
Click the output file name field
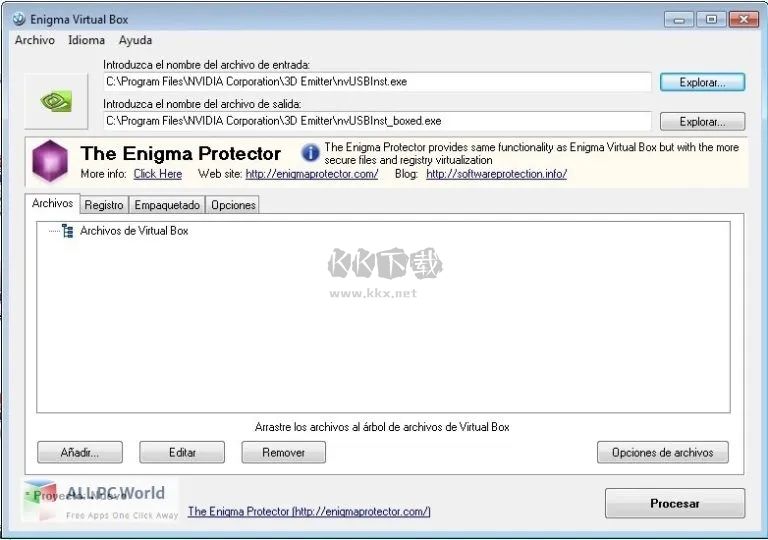(x=377, y=121)
